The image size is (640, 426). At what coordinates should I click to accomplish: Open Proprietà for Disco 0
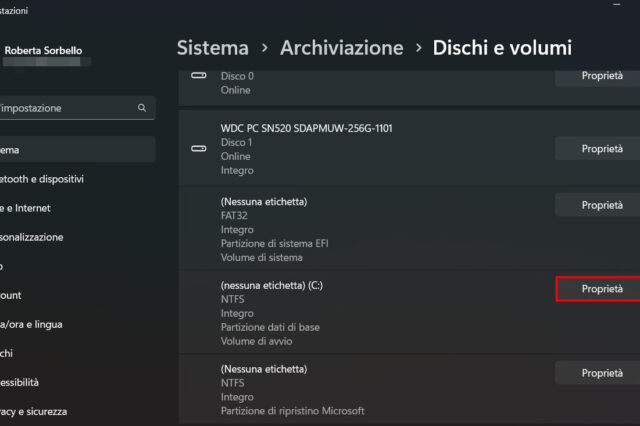click(x=602, y=76)
